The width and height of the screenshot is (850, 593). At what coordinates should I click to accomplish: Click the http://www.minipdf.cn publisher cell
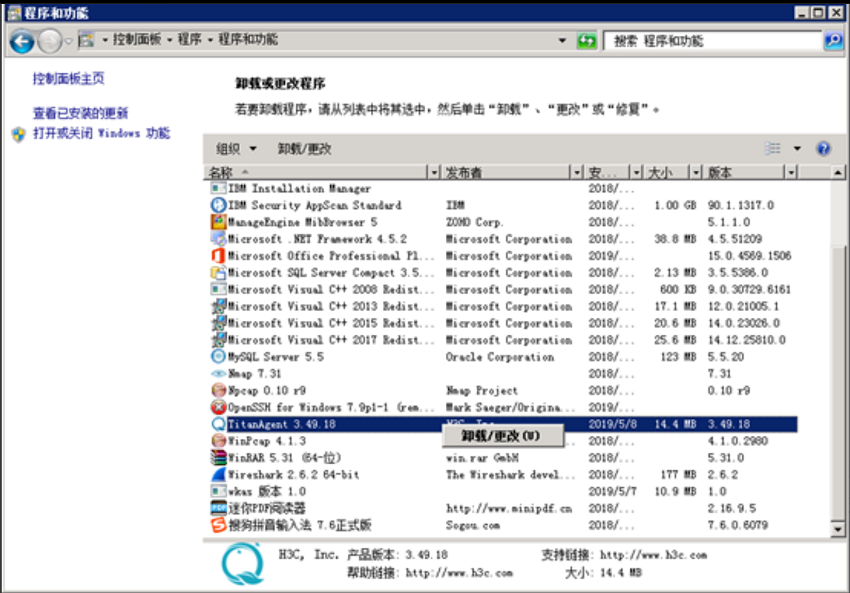coord(508,508)
